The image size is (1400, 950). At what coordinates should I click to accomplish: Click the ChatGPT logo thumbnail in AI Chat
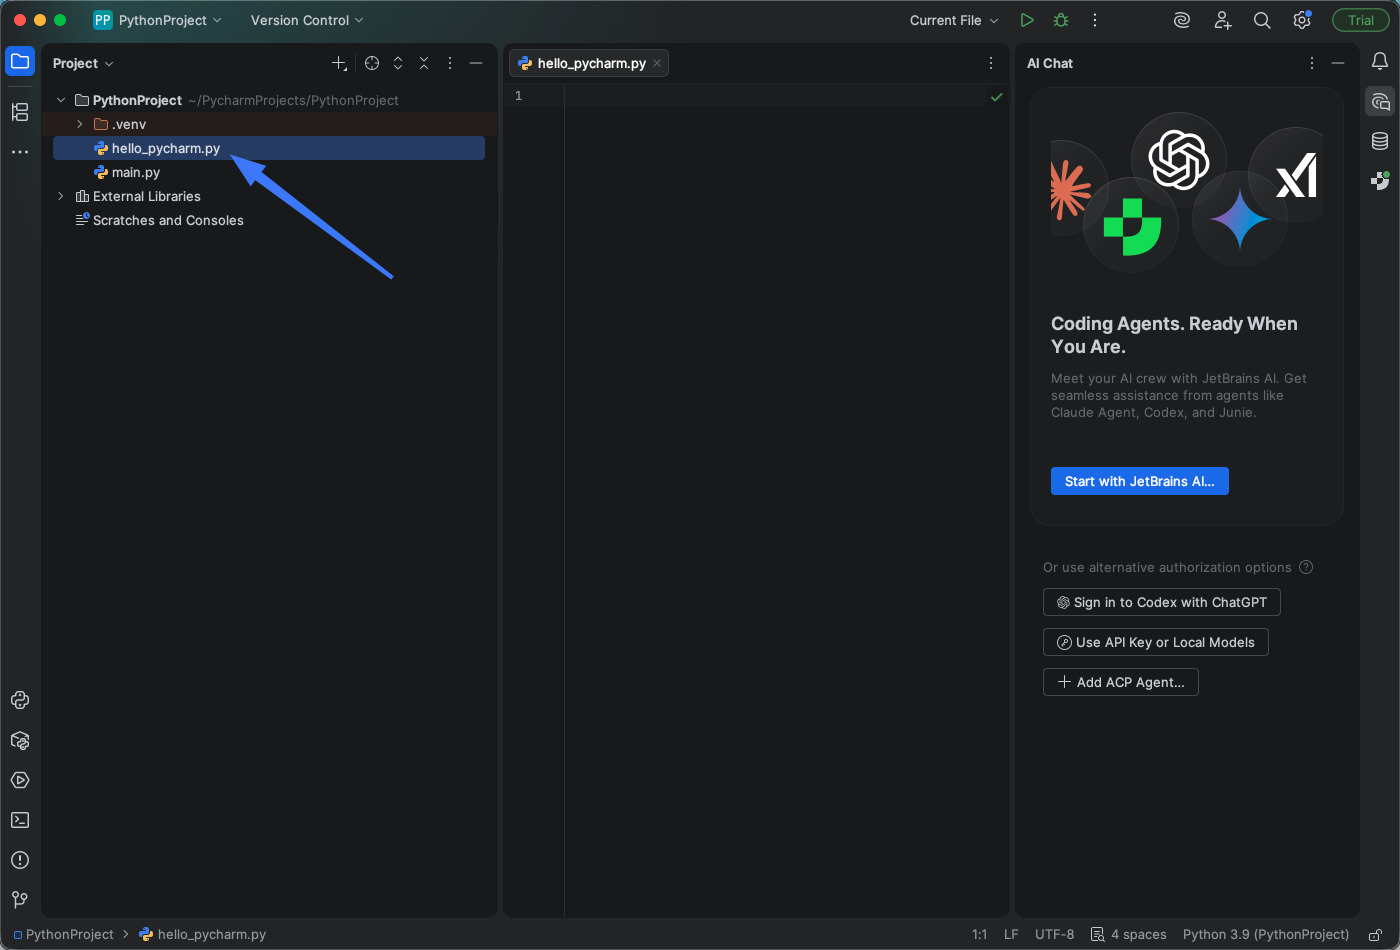coord(1178,159)
